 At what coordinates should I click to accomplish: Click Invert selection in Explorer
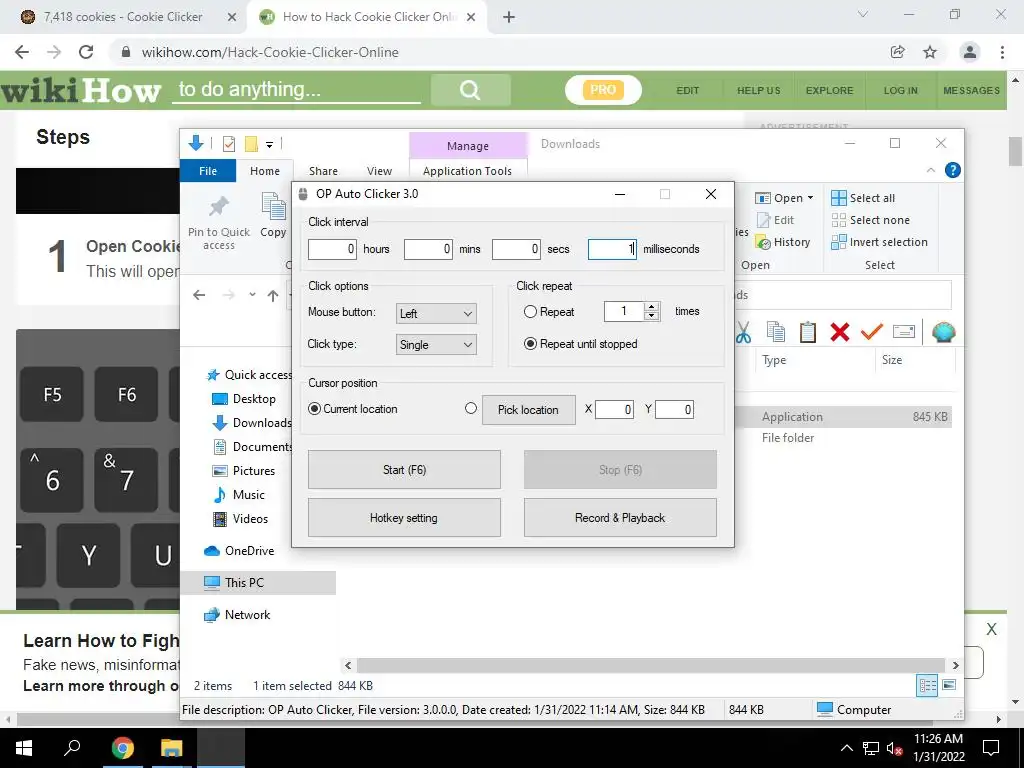point(880,242)
